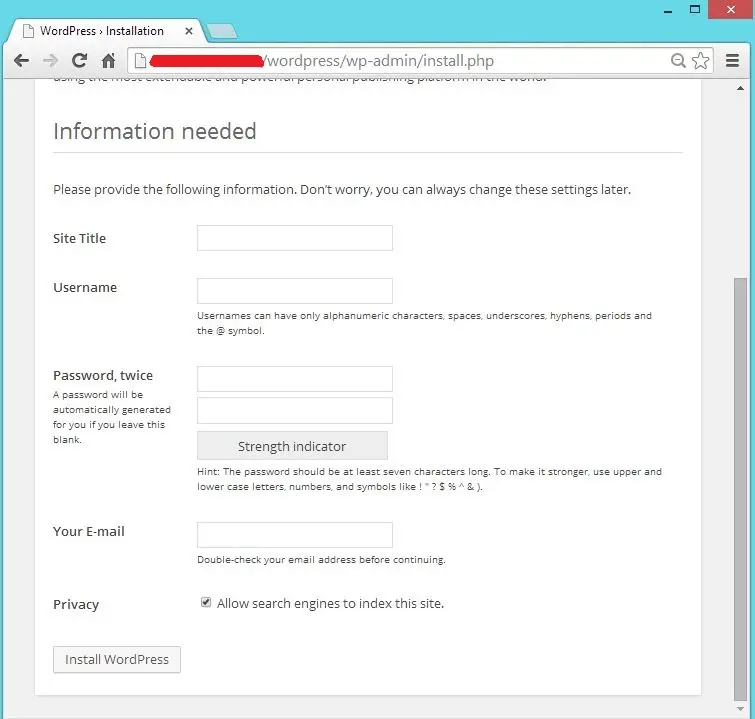Bookmark this page with the star icon
Screen dimensions: 755x719
tap(700, 61)
